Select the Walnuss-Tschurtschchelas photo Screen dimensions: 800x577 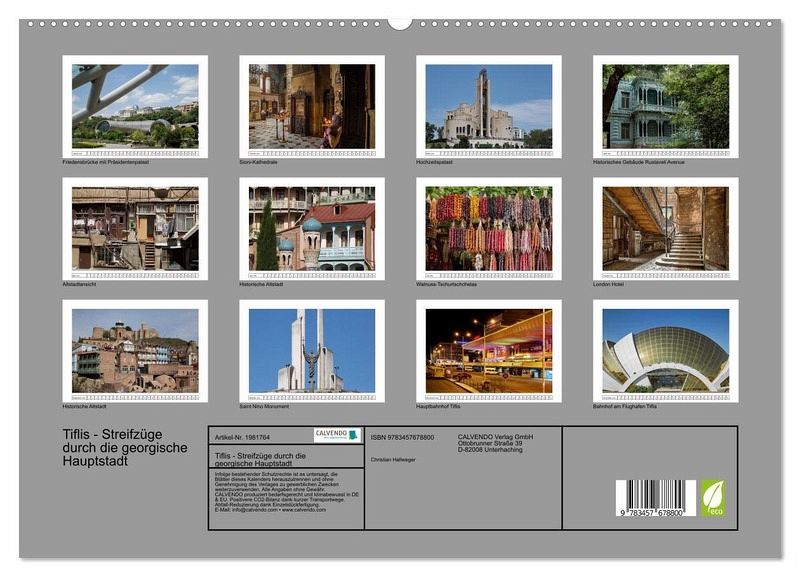click(488, 228)
